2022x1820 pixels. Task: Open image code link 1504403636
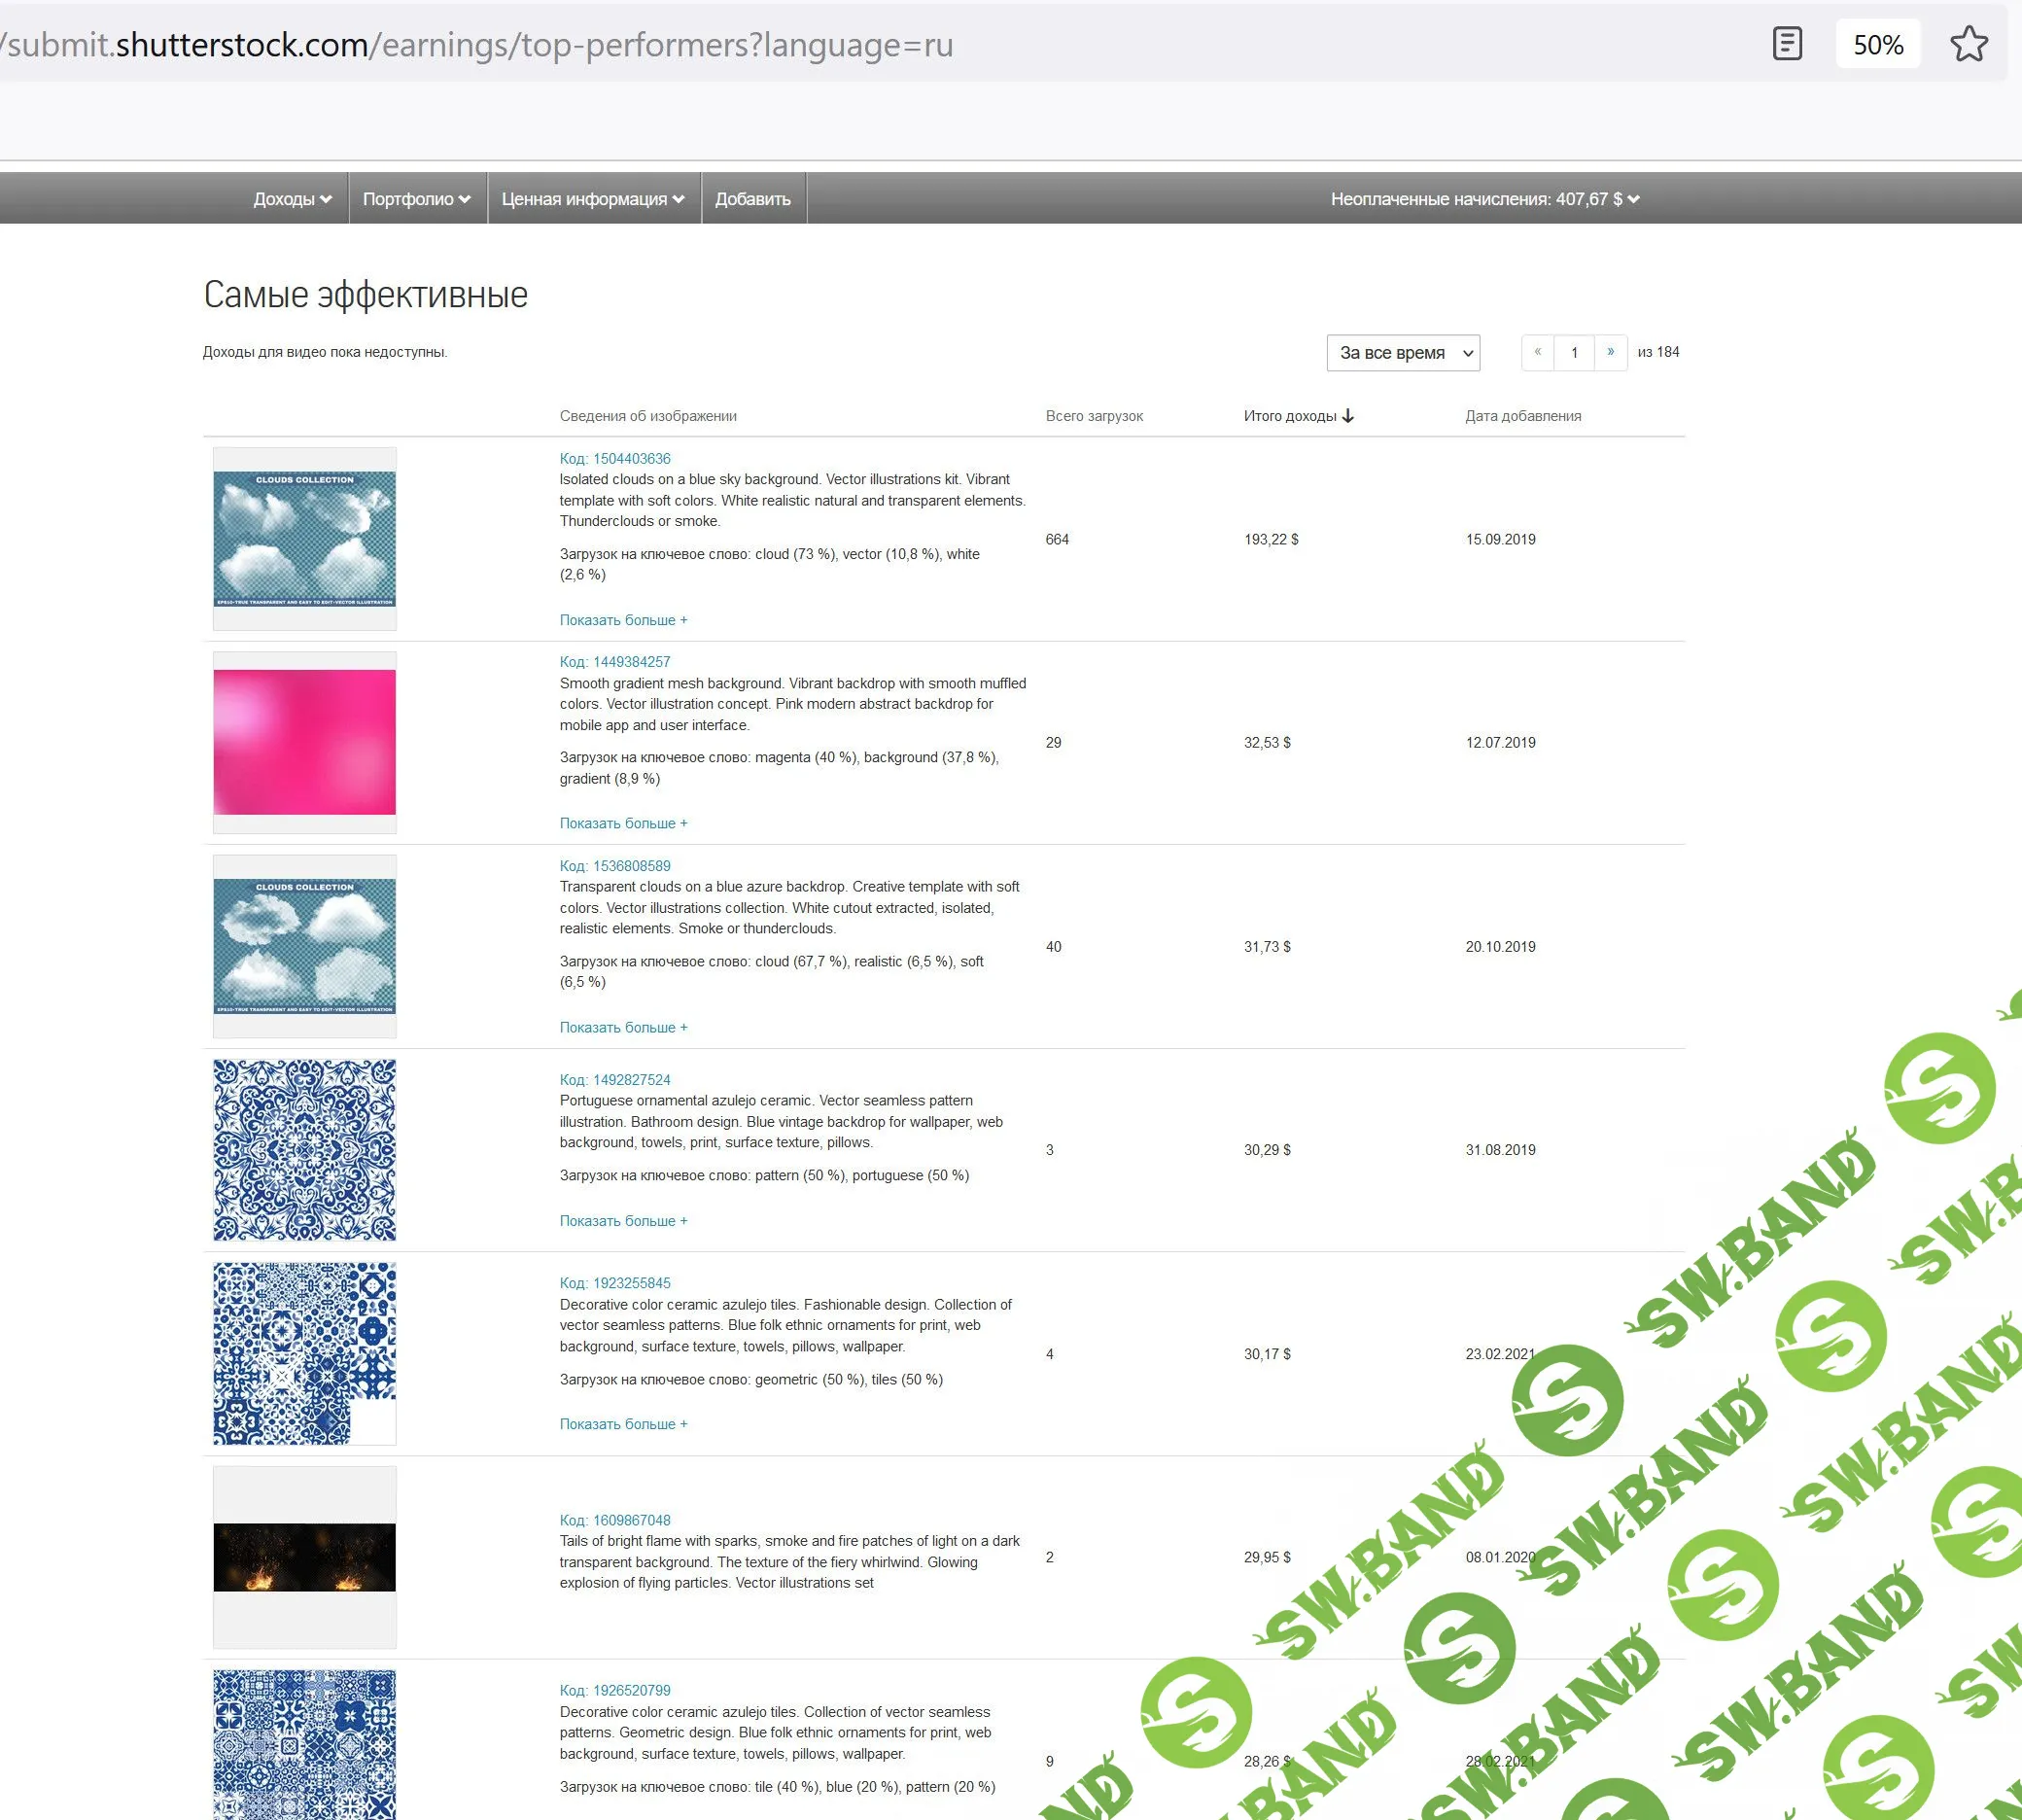tap(614, 459)
